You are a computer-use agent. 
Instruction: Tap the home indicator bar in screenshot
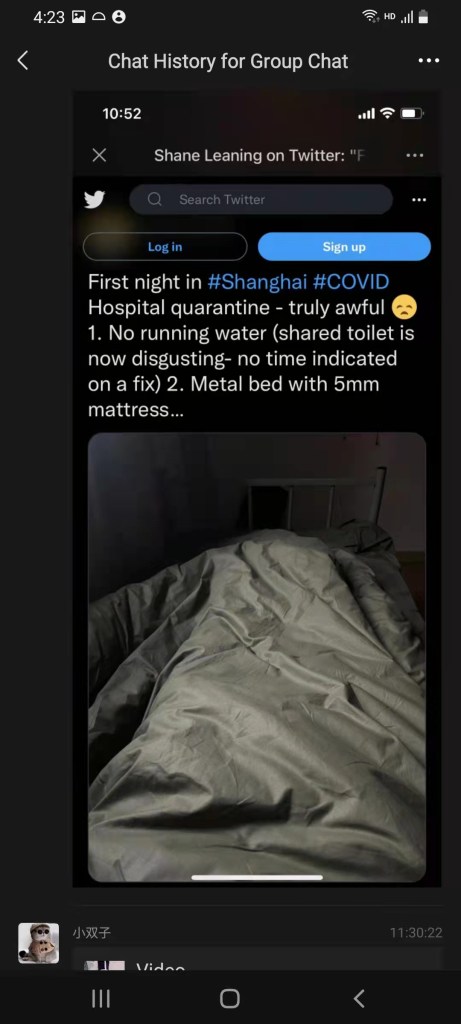click(x=257, y=877)
